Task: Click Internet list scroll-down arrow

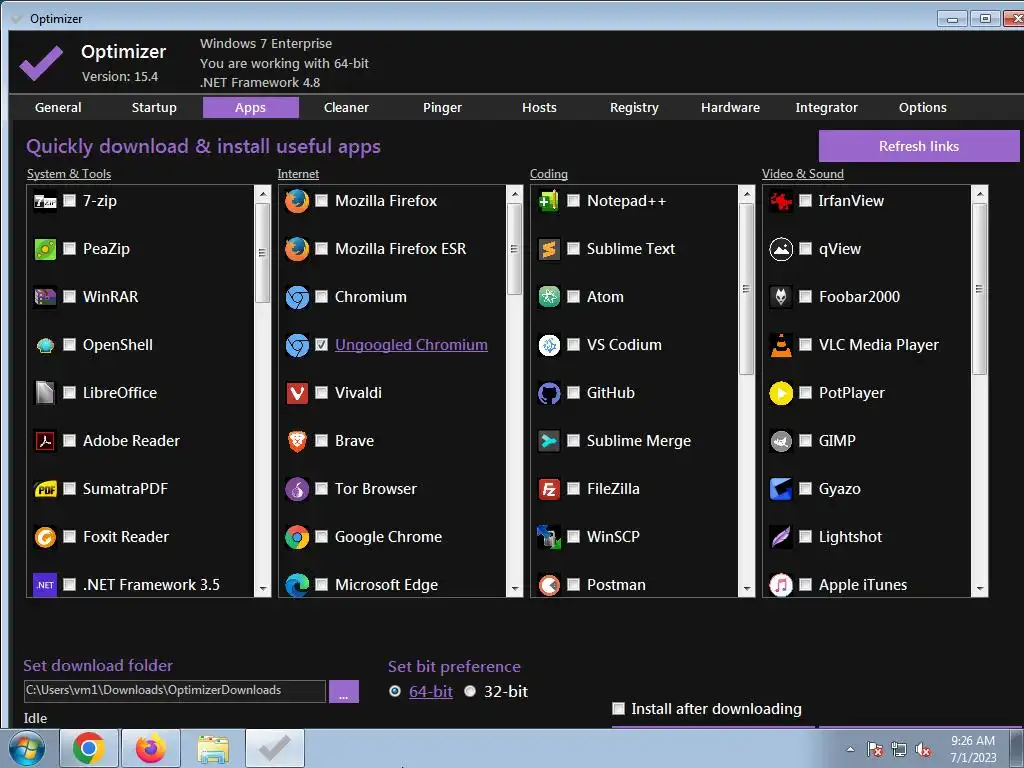Action: pyautogui.click(x=515, y=588)
